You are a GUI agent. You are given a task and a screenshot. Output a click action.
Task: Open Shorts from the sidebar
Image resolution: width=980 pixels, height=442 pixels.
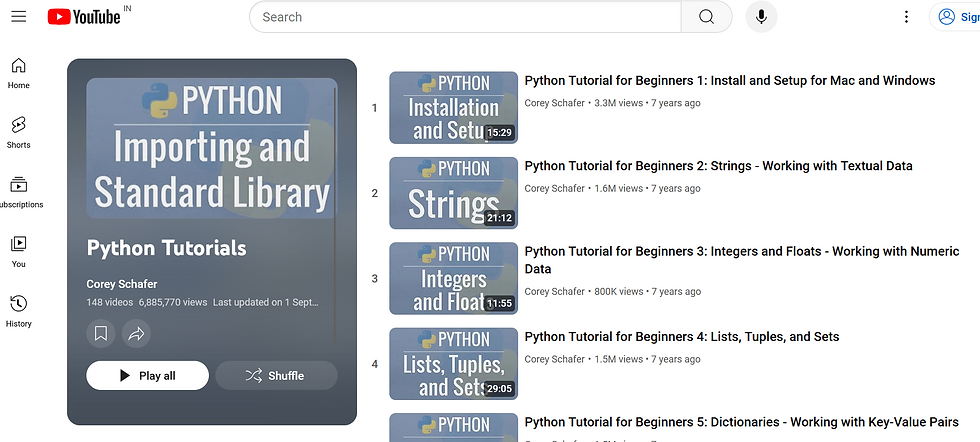[19, 132]
